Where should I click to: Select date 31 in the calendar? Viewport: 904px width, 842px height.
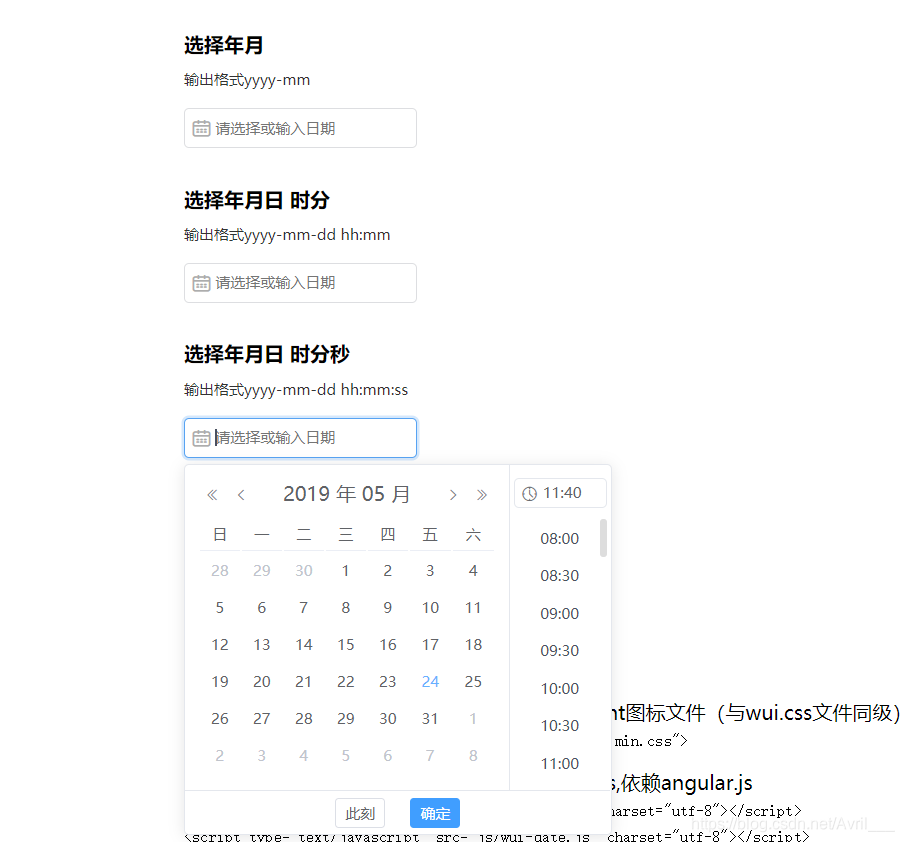430,718
